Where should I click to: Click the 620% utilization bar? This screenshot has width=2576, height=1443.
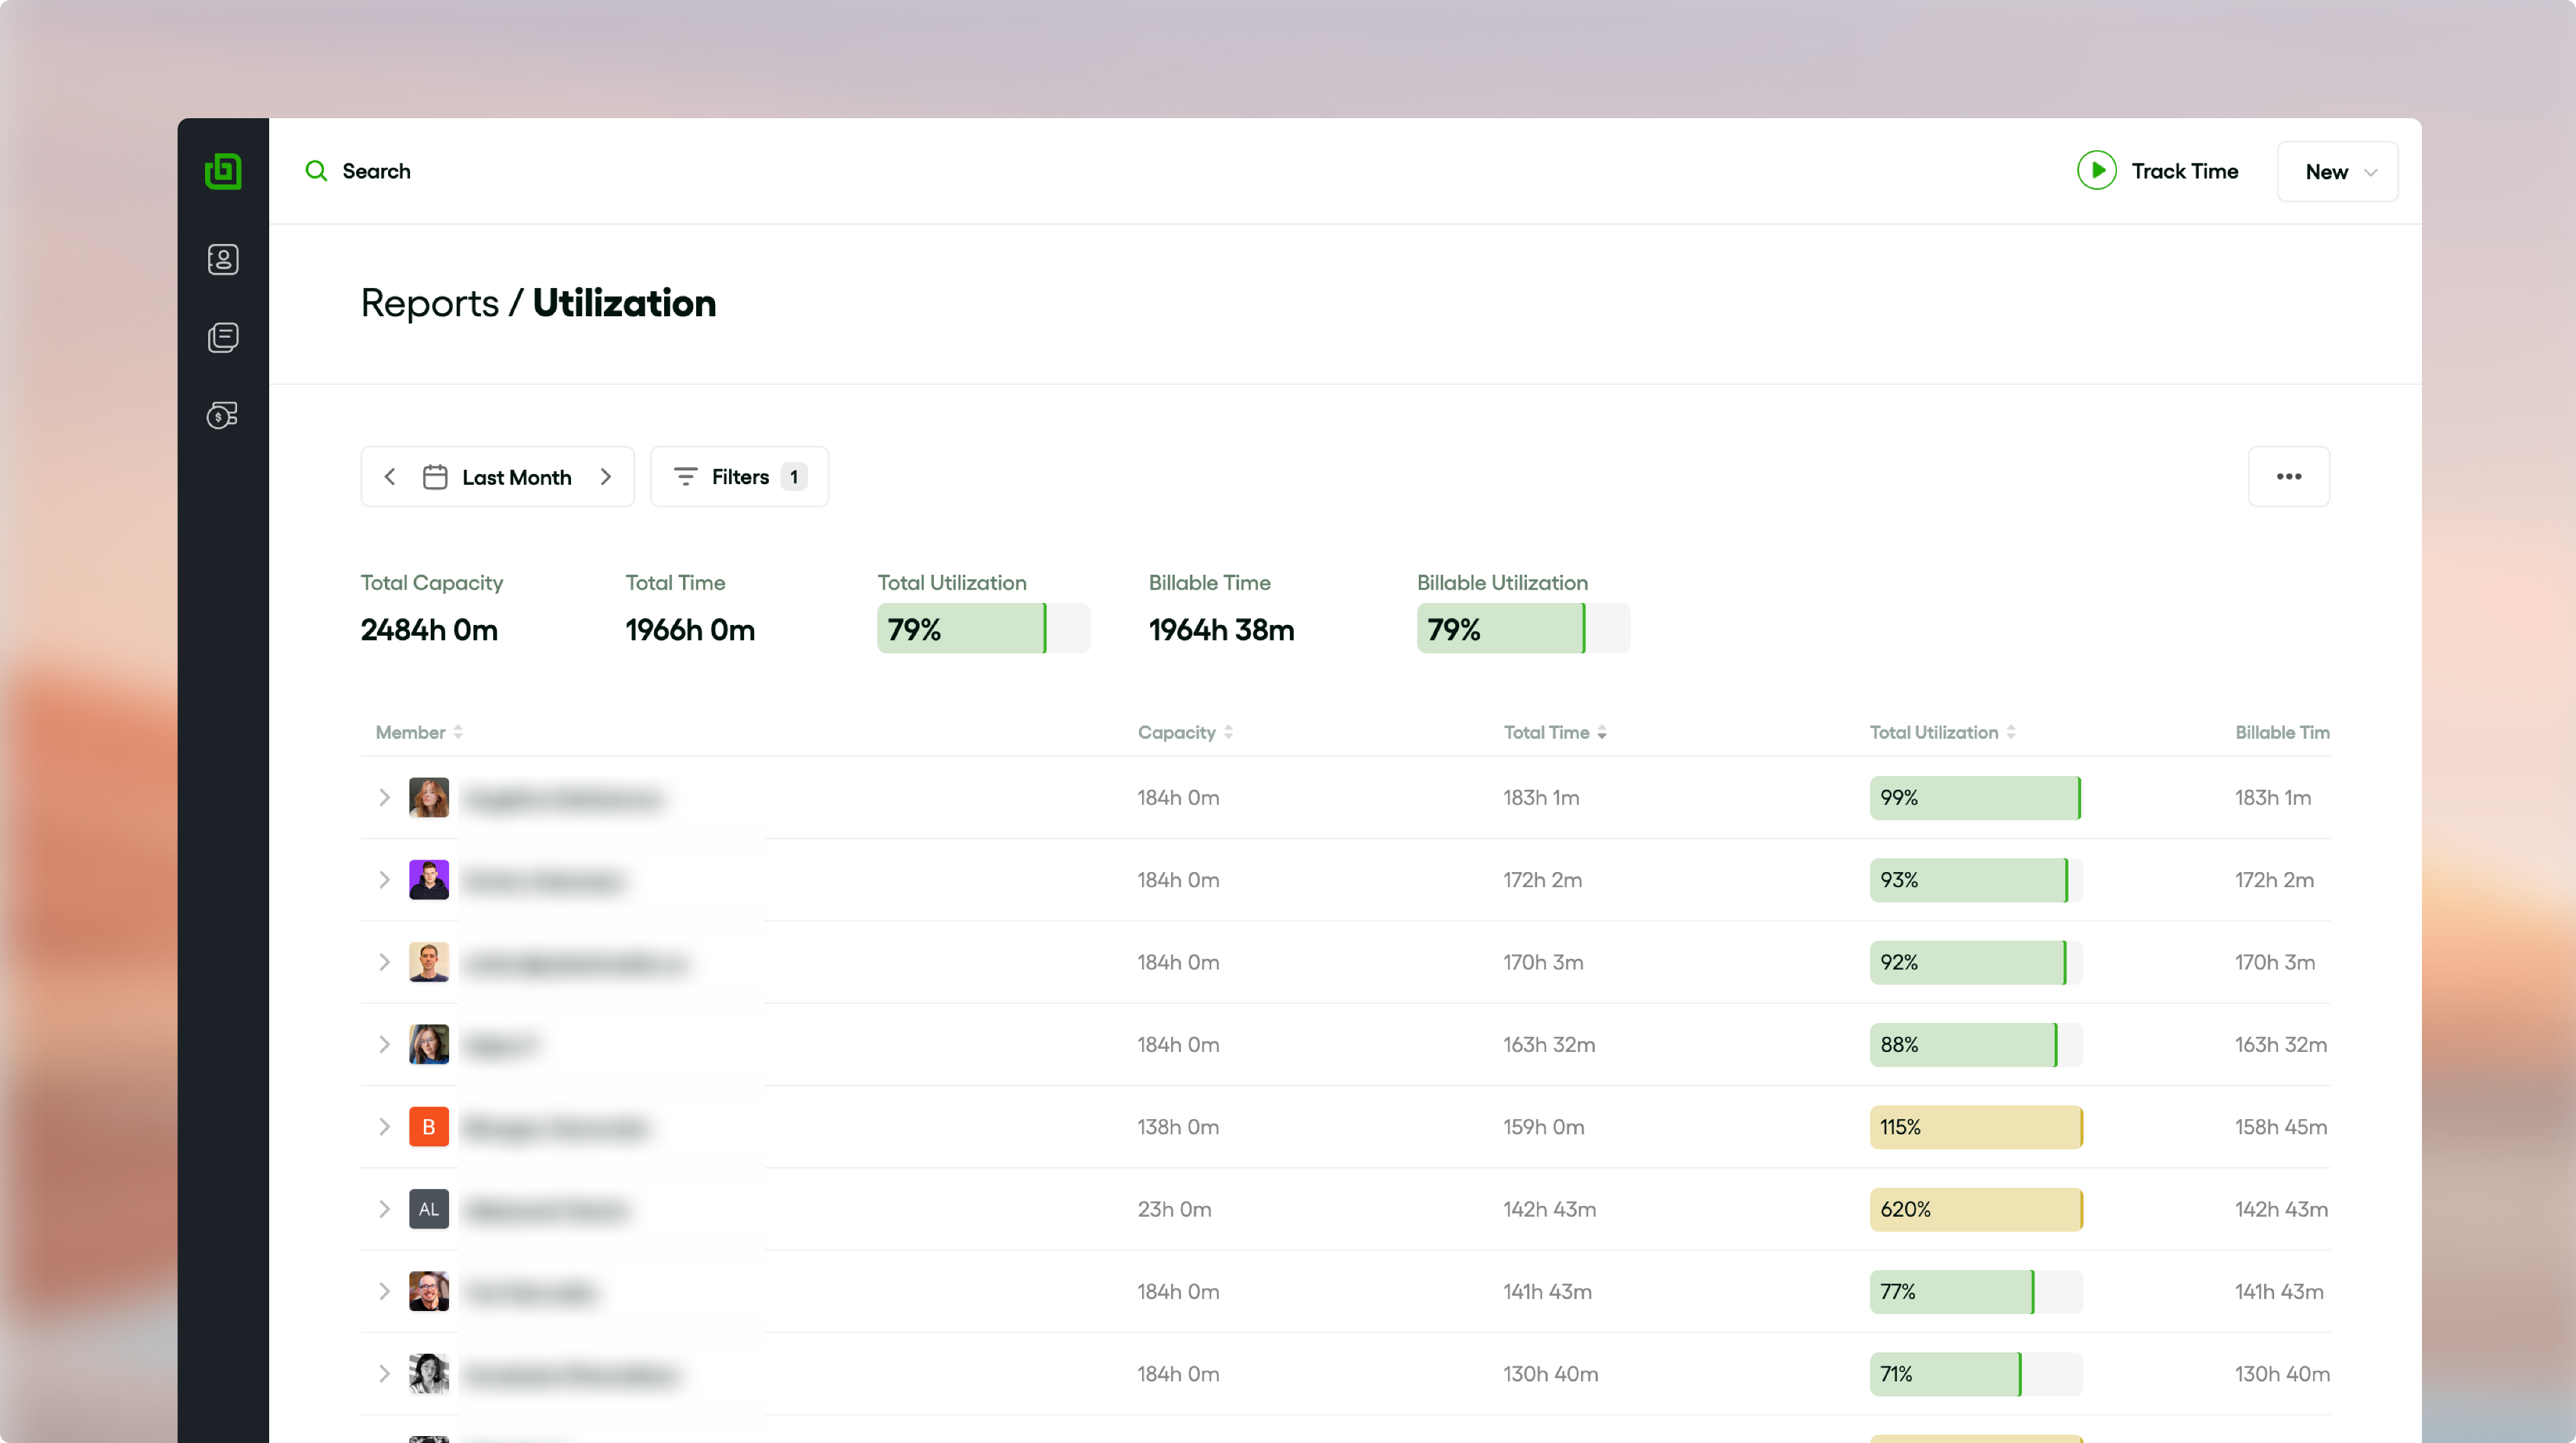(1975, 1209)
